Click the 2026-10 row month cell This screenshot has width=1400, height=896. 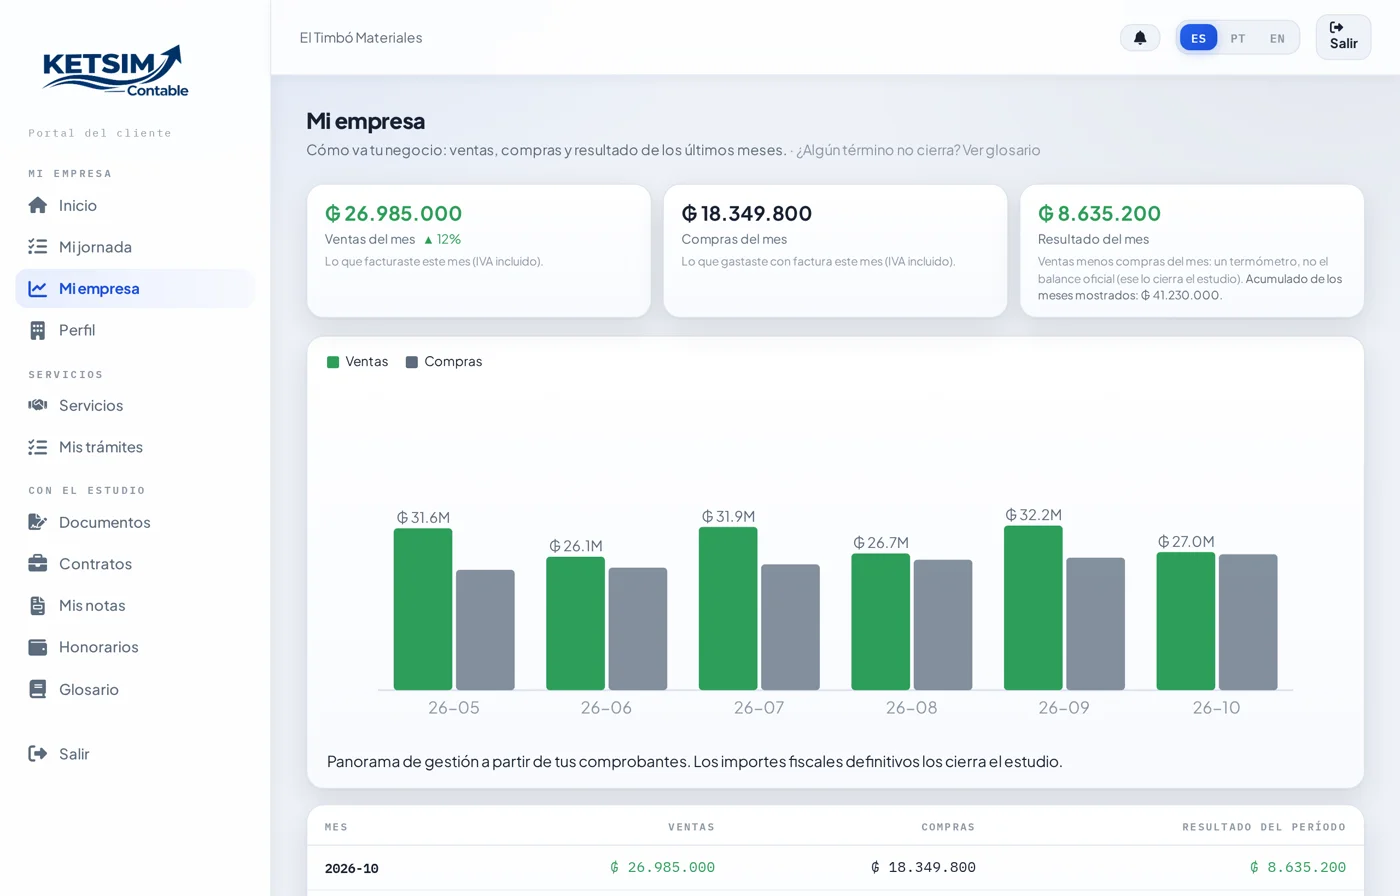[352, 869]
